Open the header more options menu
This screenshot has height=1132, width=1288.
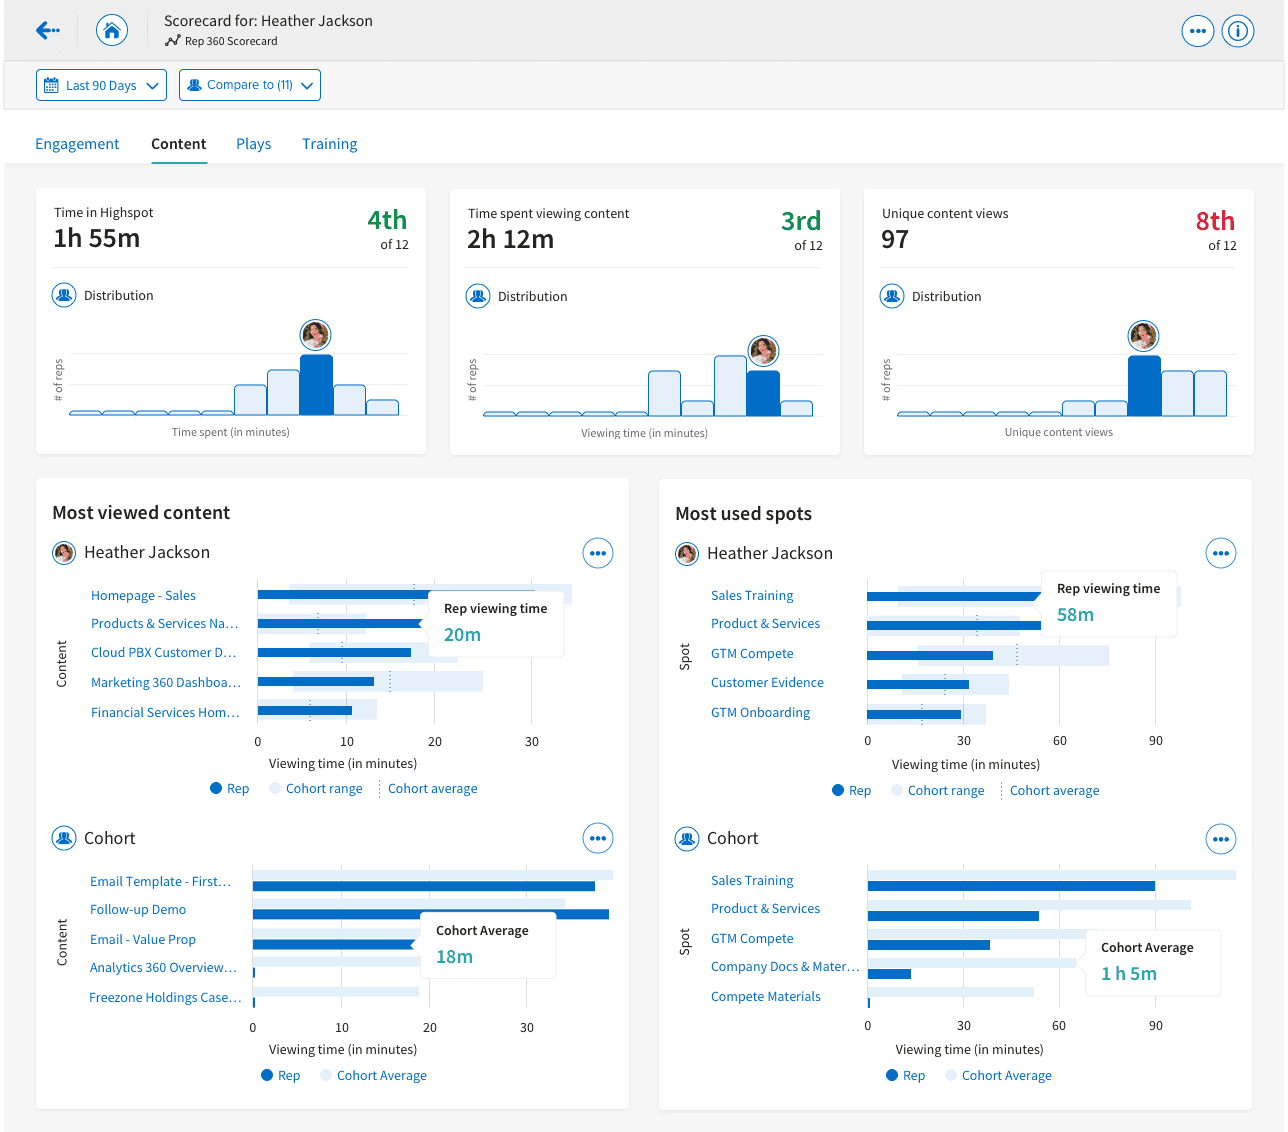pos(1198,31)
